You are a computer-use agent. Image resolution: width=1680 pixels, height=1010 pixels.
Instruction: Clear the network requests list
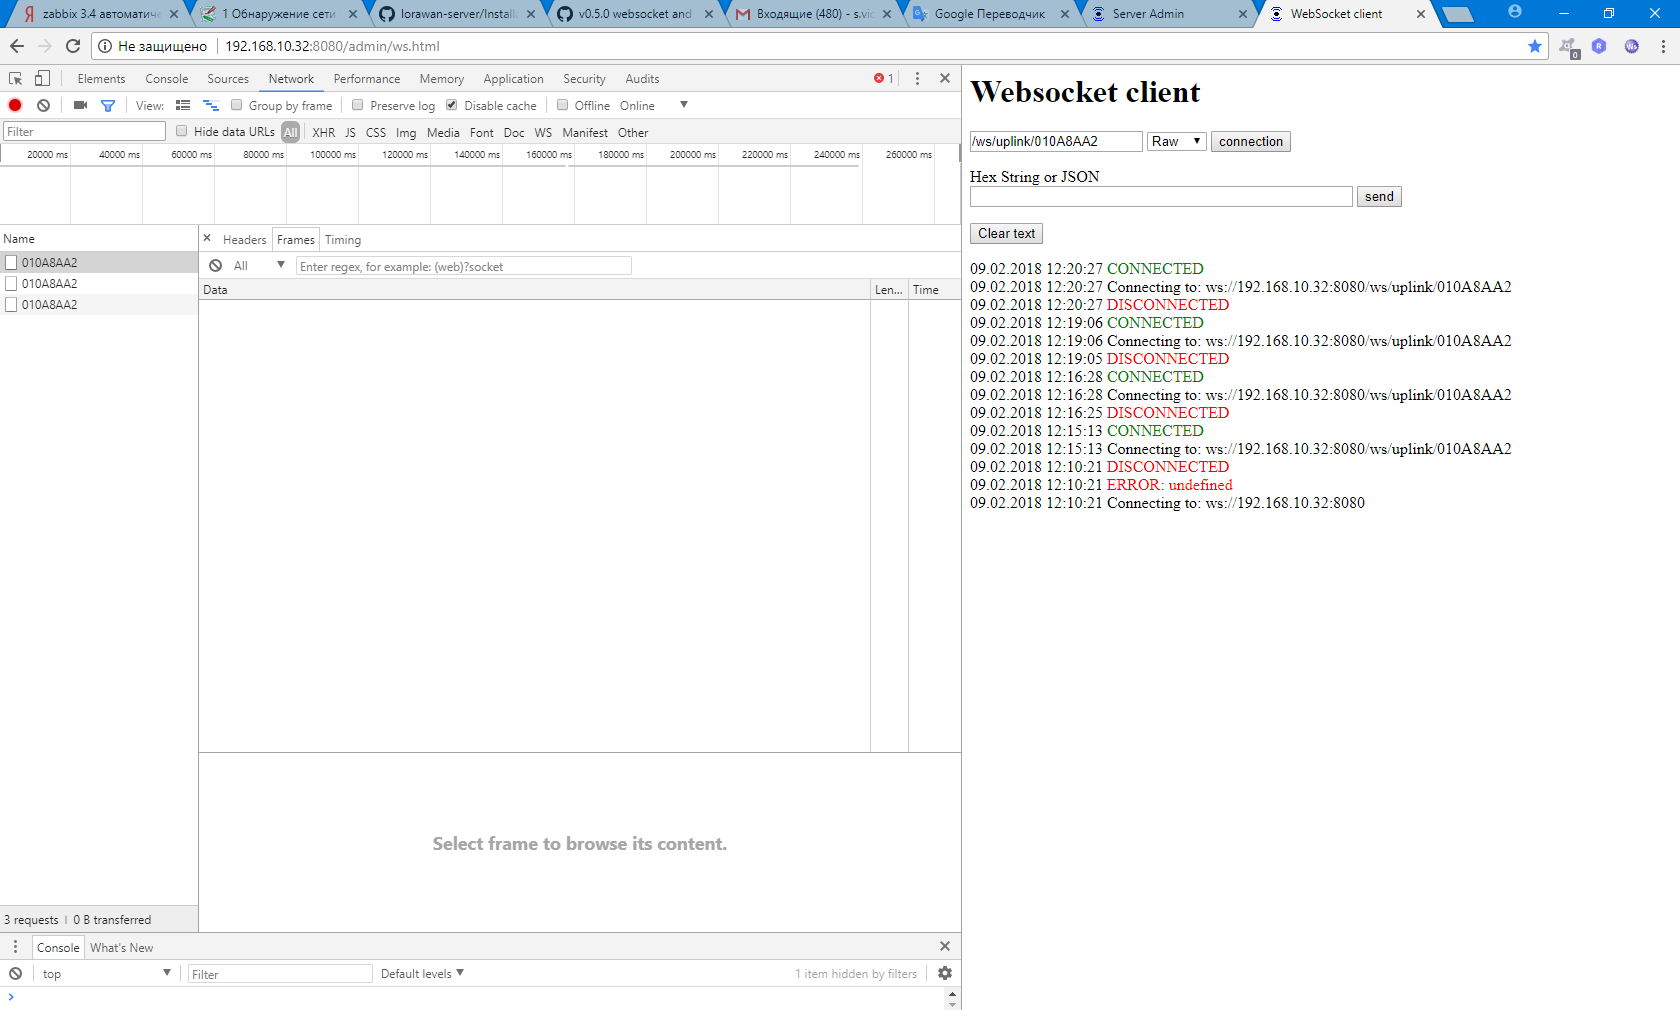click(43, 104)
